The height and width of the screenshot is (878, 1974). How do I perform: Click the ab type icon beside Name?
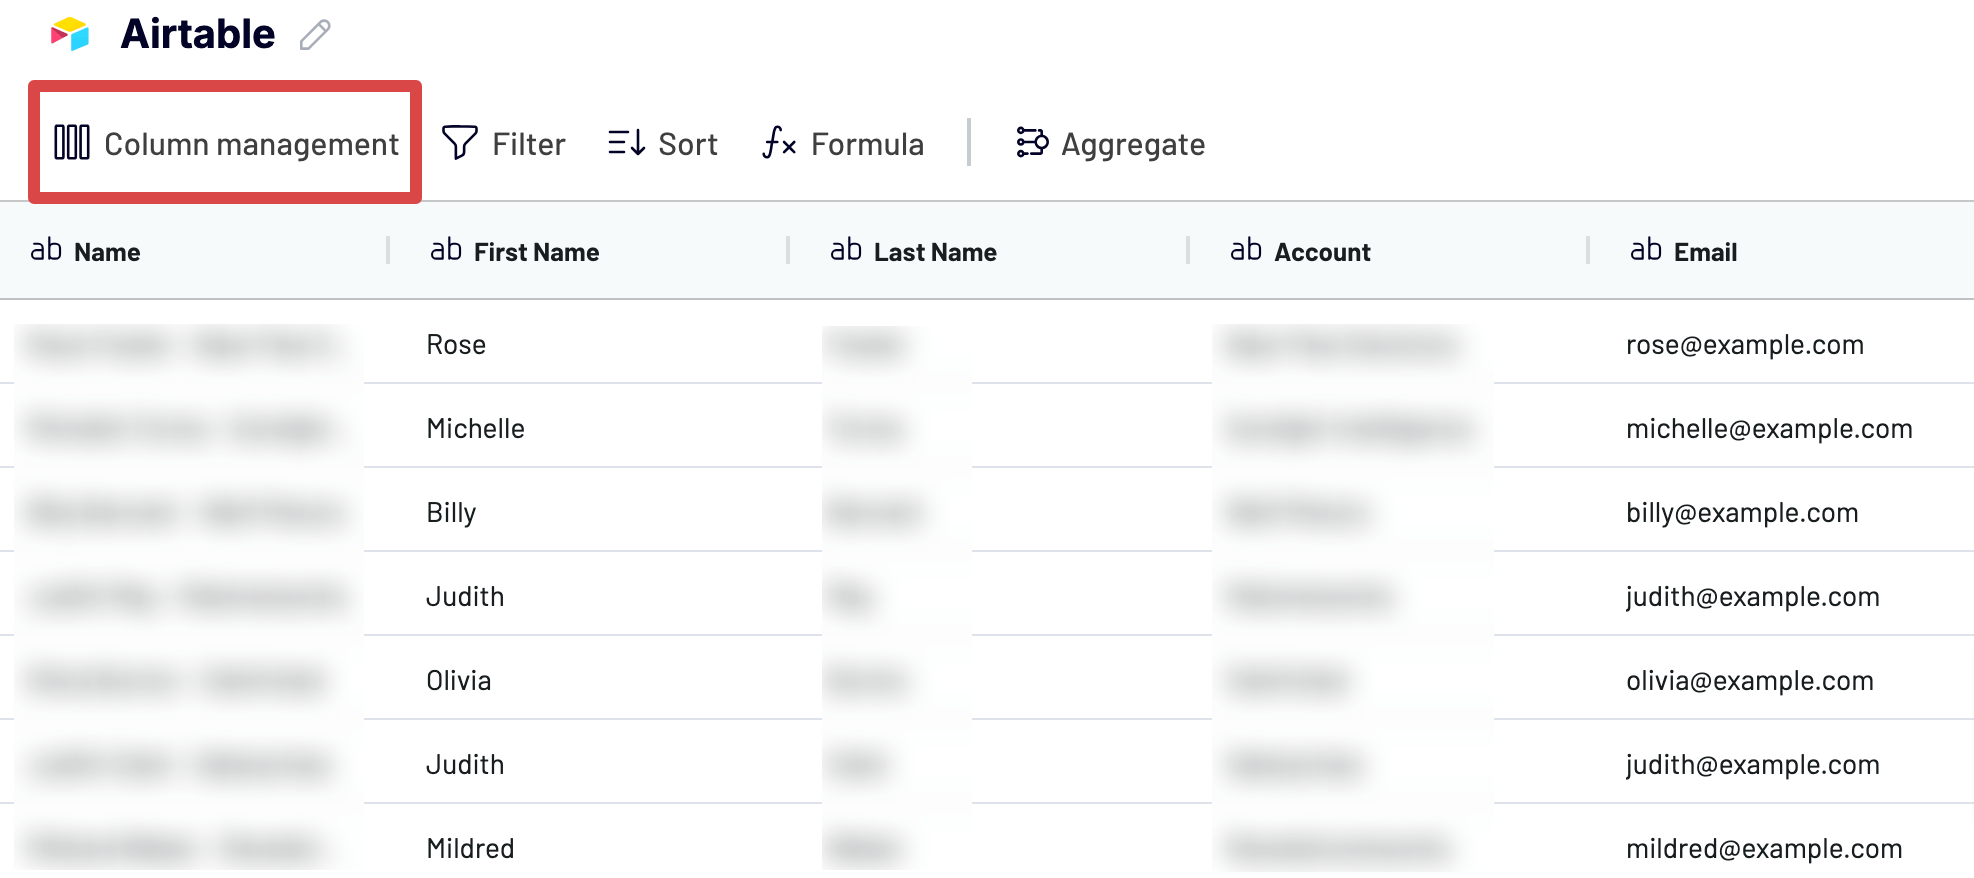click(46, 250)
